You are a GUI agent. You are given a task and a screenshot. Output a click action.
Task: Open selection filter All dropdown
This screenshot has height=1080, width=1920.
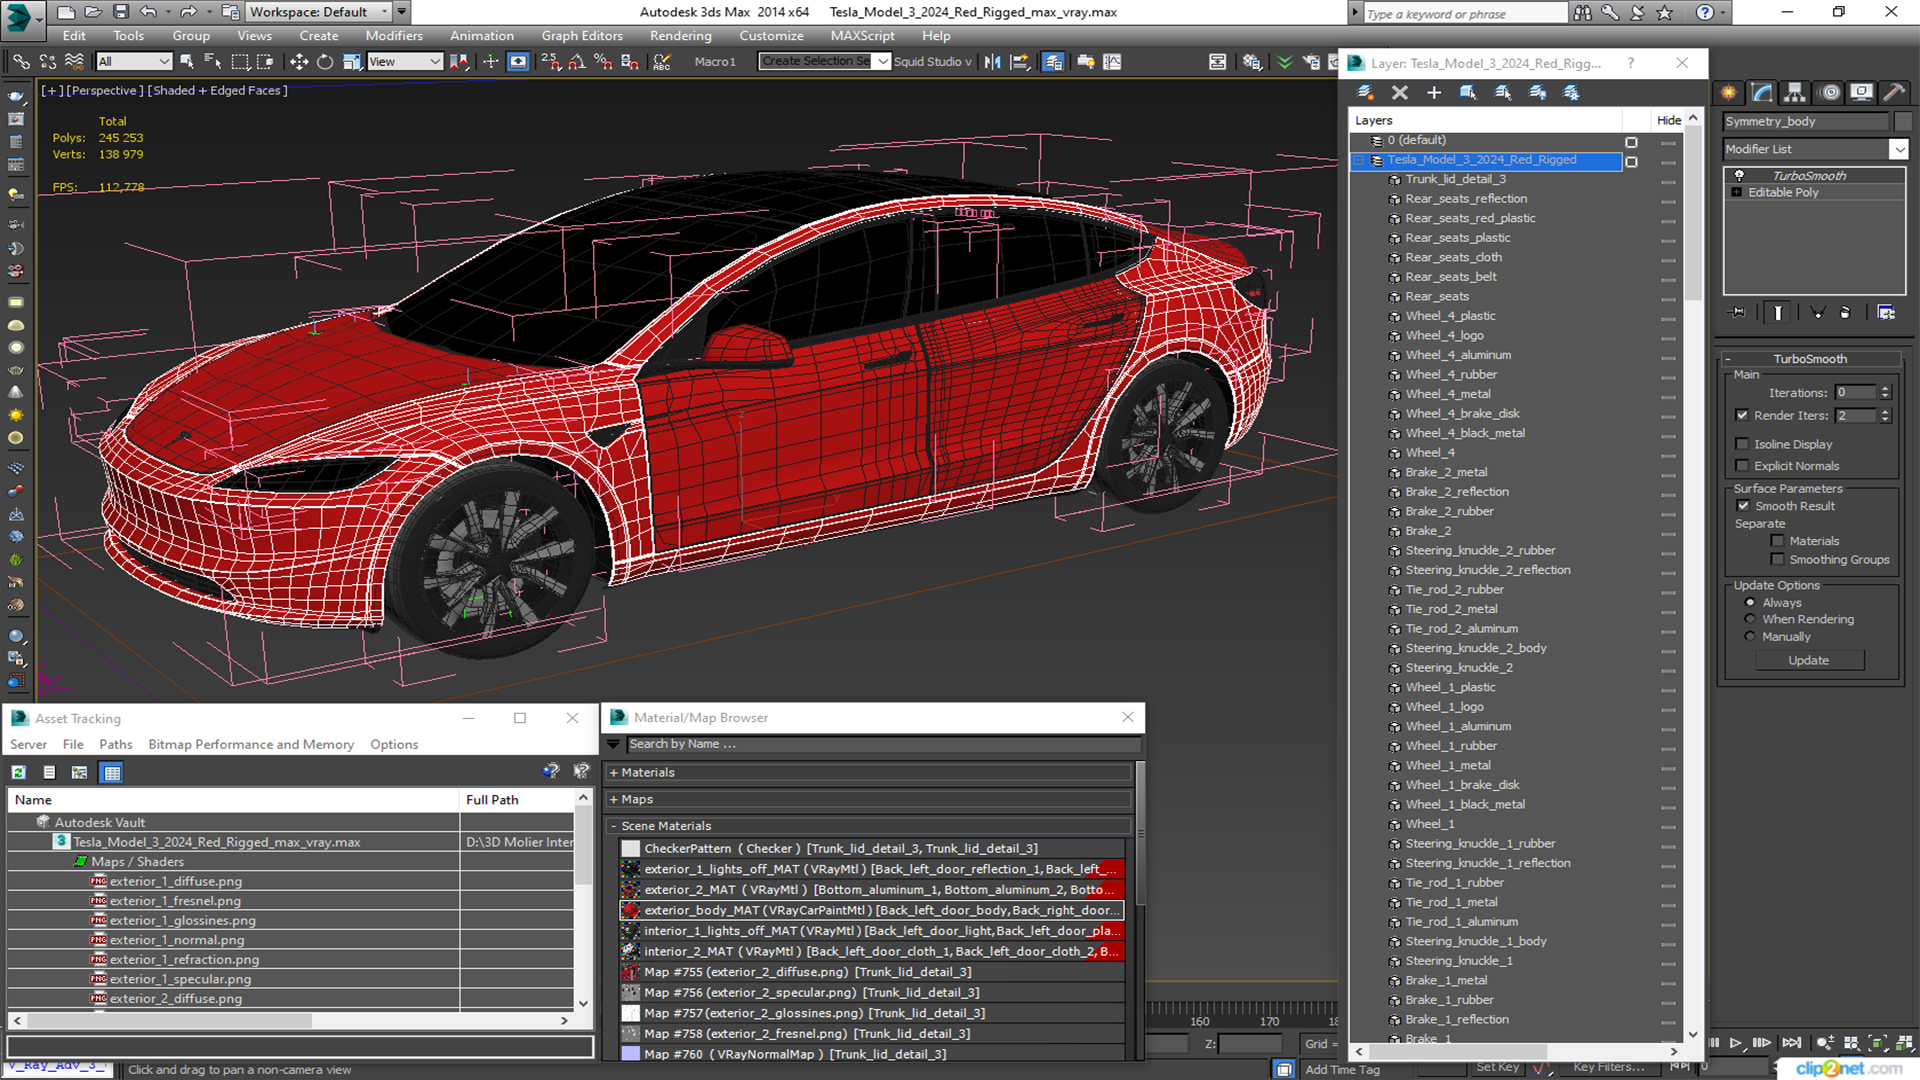(x=134, y=62)
